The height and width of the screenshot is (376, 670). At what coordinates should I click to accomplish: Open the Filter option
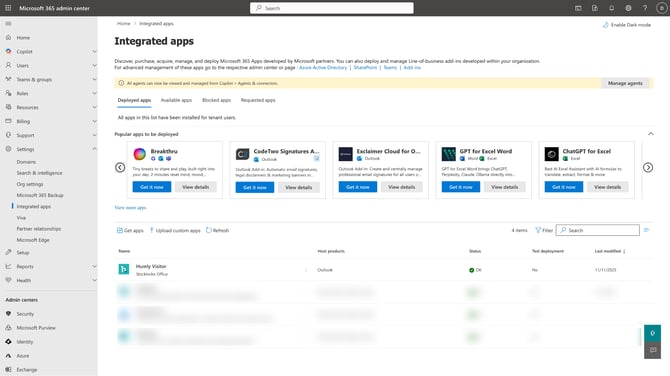(x=544, y=230)
